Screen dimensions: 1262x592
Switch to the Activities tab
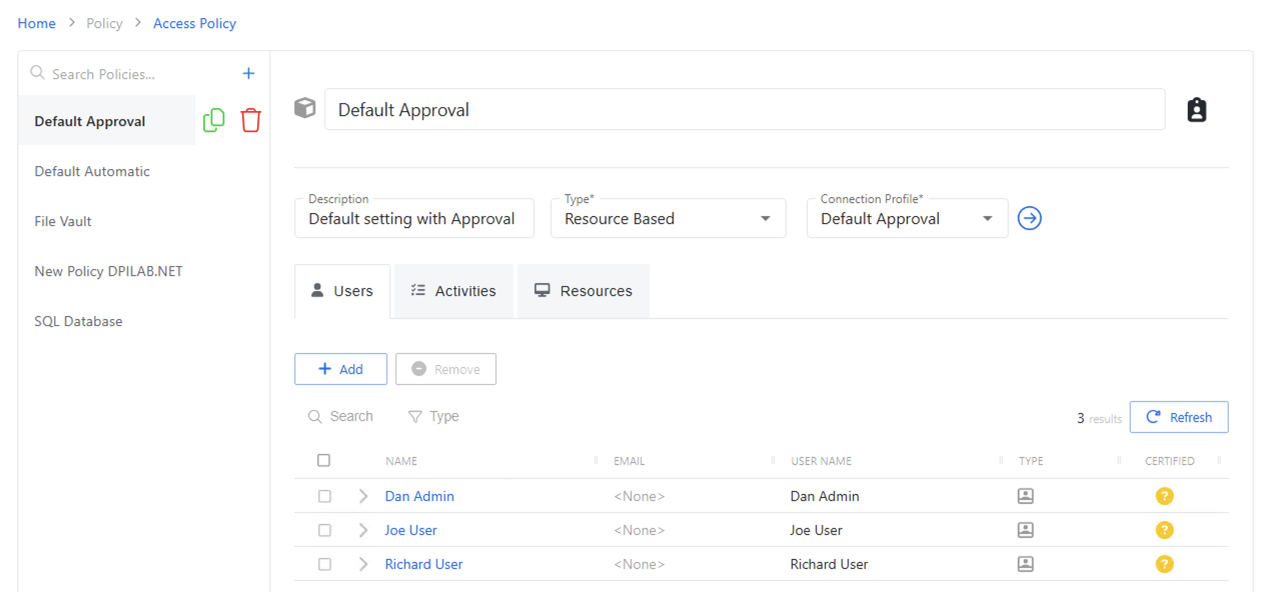[454, 291]
